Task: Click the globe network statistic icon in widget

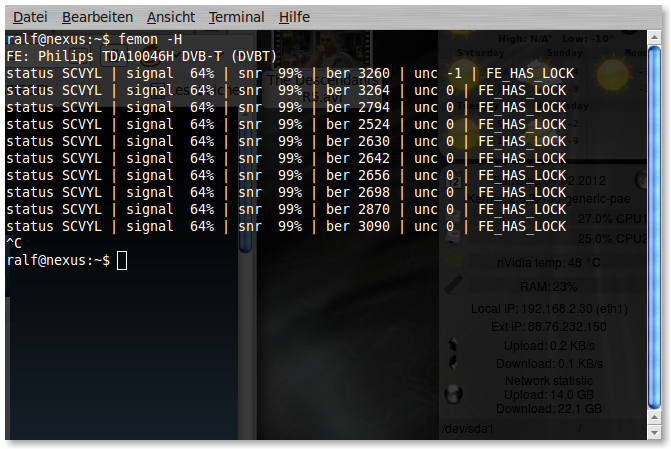Action: 453,394
